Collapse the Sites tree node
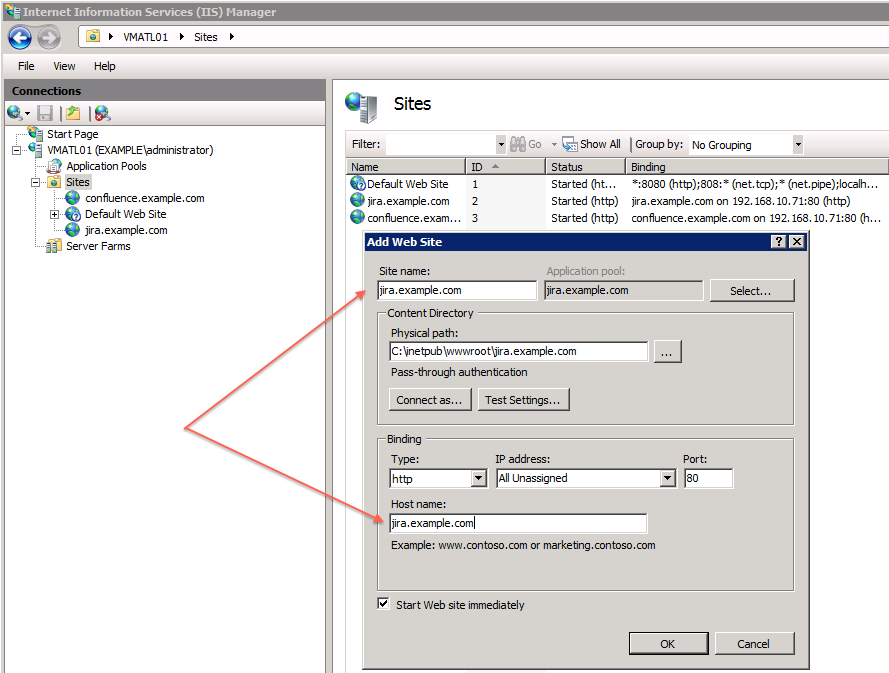The height and width of the screenshot is (673, 889). coord(35,183)
